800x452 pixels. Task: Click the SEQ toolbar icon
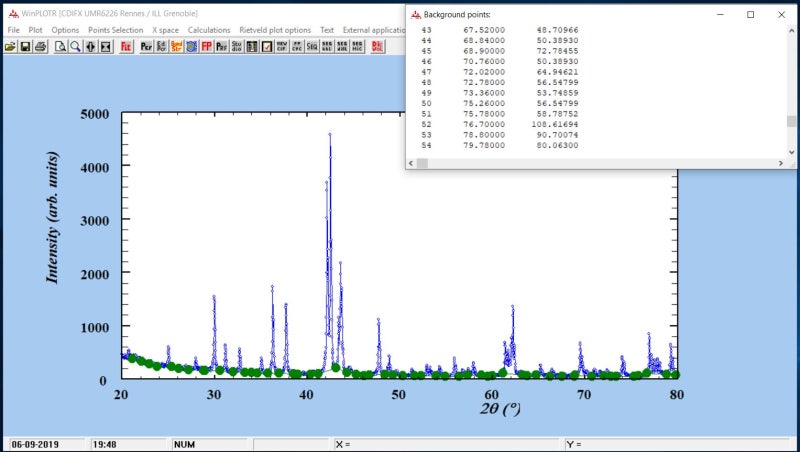click(312, 46)
